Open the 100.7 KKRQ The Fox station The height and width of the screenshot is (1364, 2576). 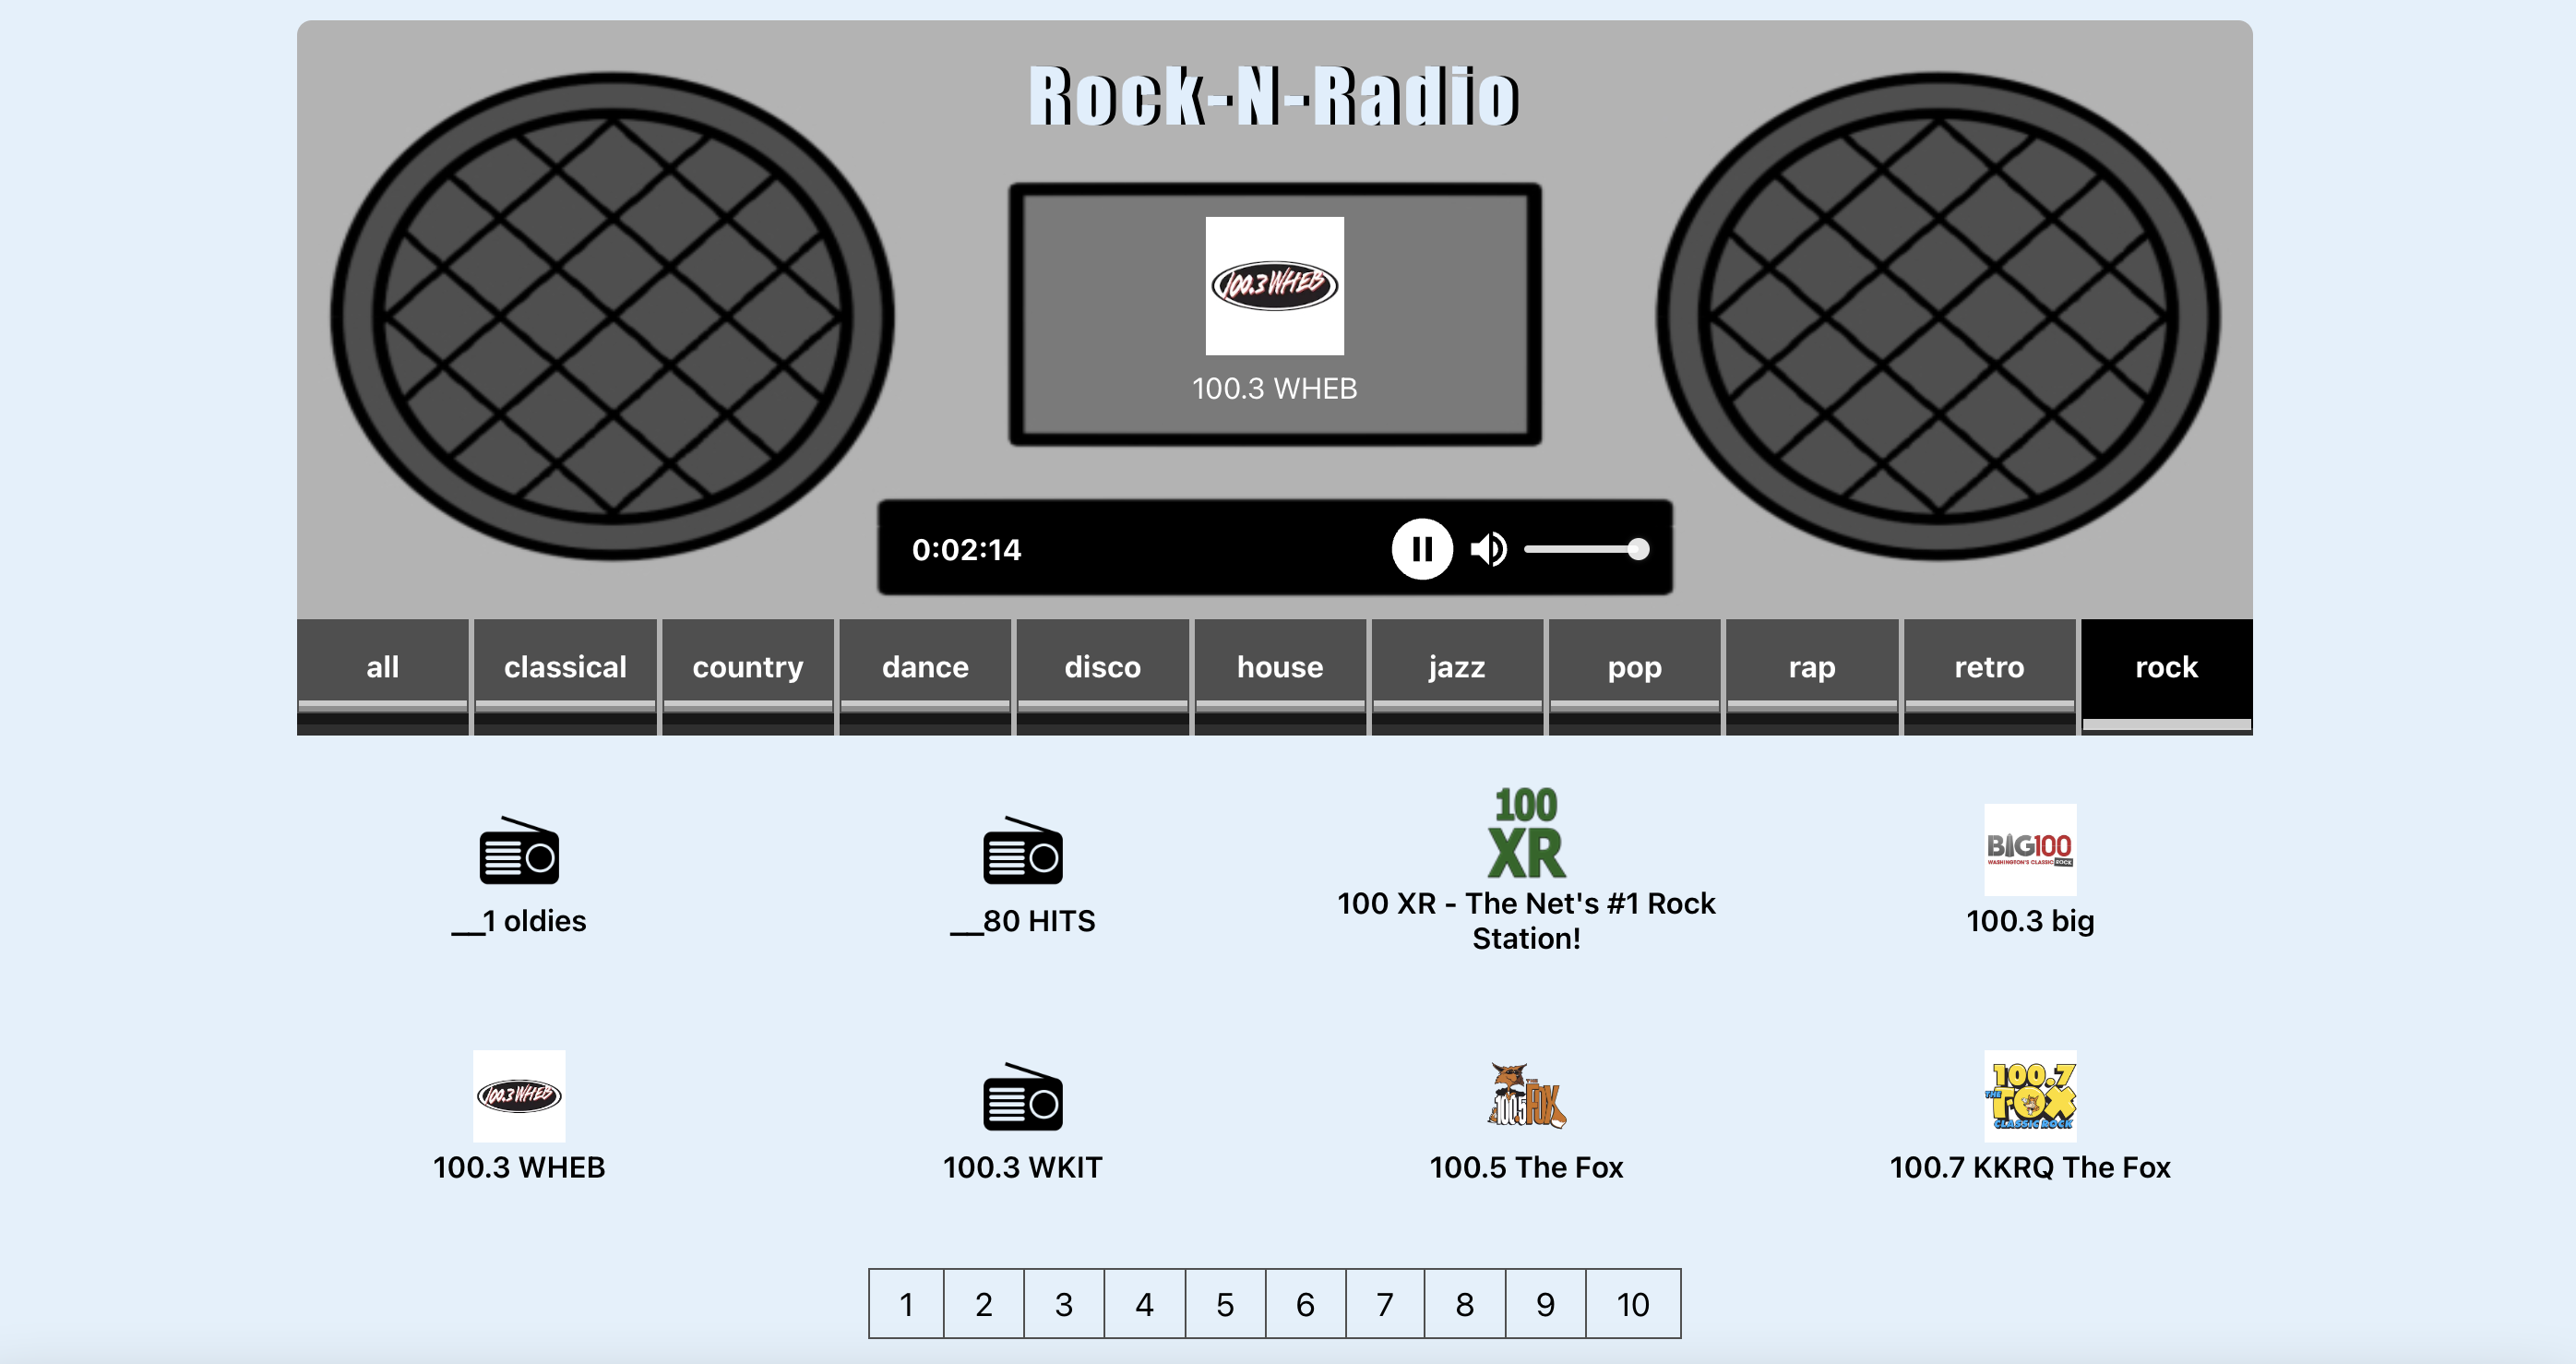tap(2032, 1097)
